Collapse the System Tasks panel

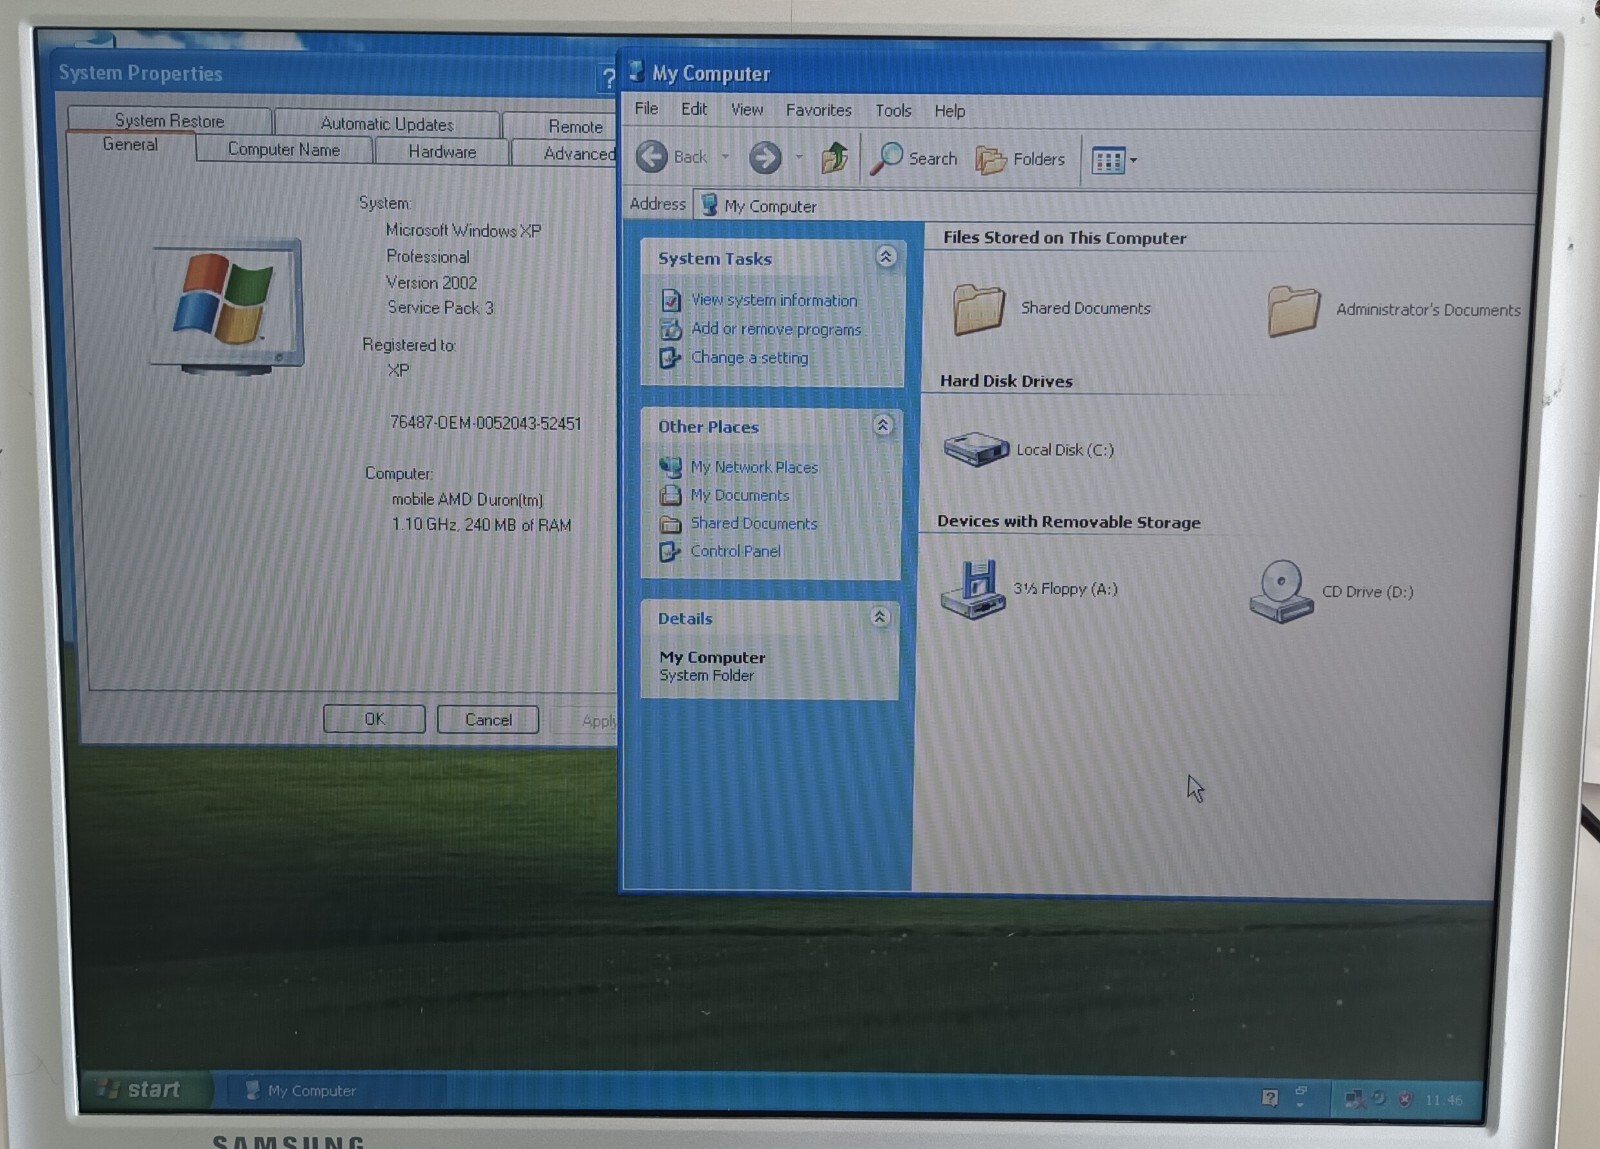click(885, 257)
